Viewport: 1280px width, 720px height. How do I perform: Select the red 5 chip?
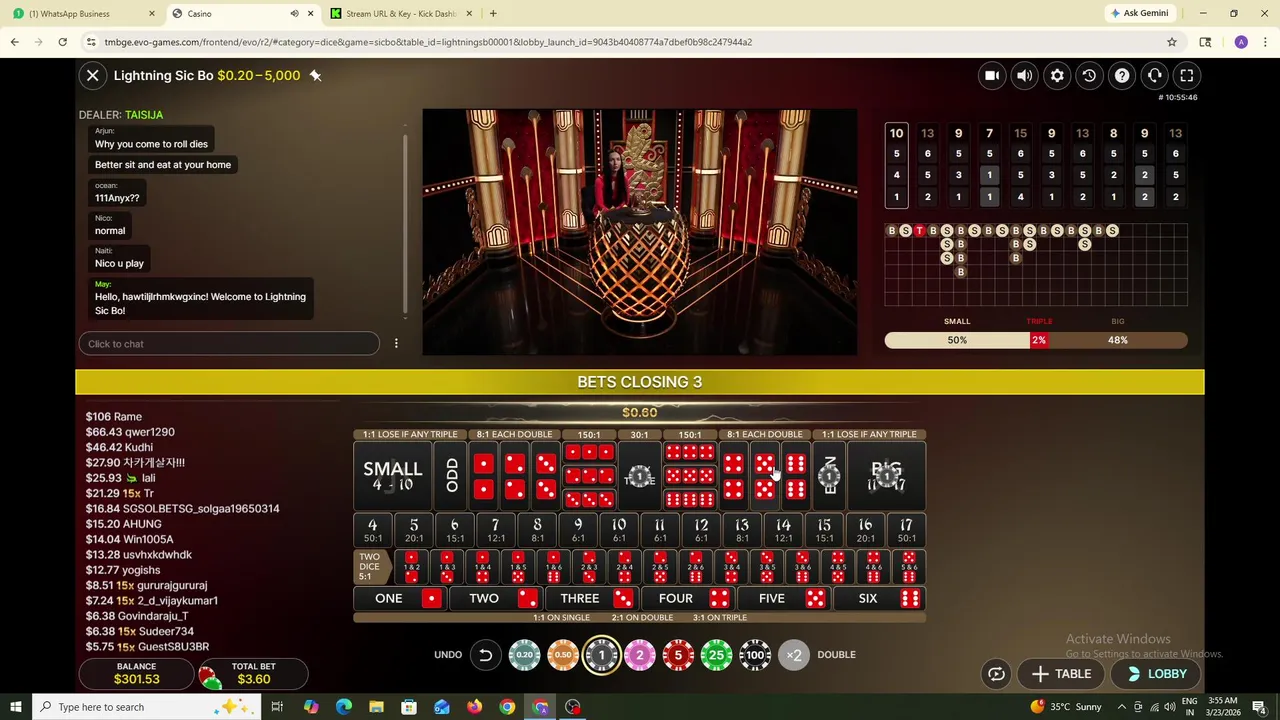click(678, 655)
